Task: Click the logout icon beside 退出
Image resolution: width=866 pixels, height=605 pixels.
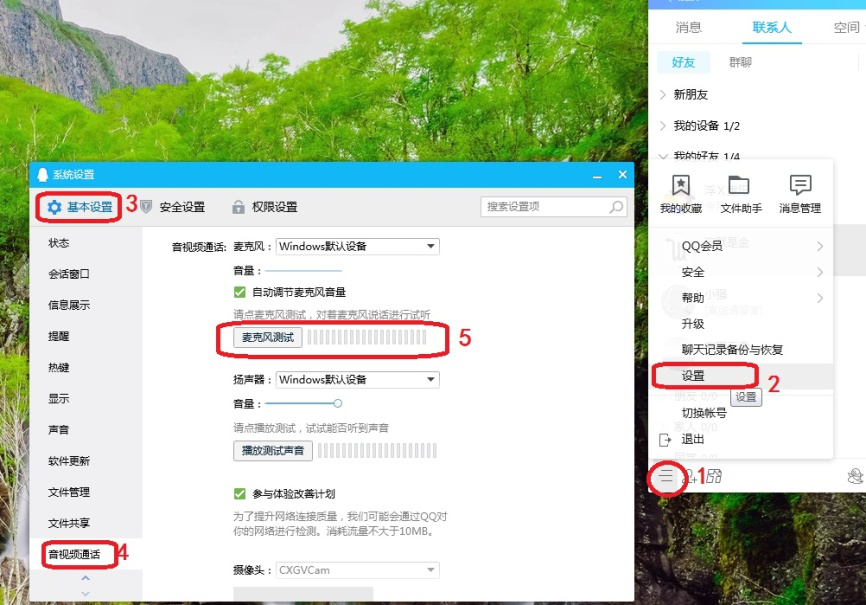Action: point(665,440)
